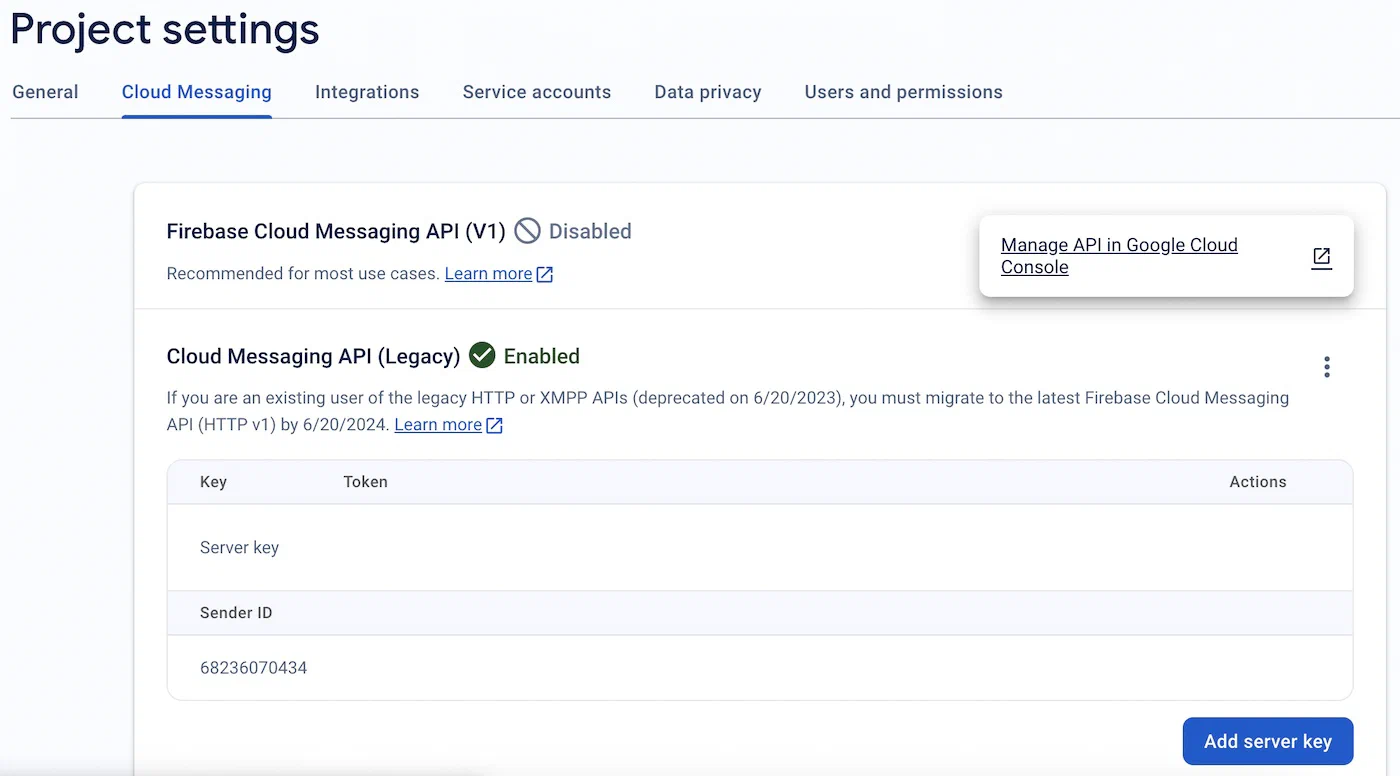Click the Token column header
The image size is (1400, 776).
[x=365, y=482]
